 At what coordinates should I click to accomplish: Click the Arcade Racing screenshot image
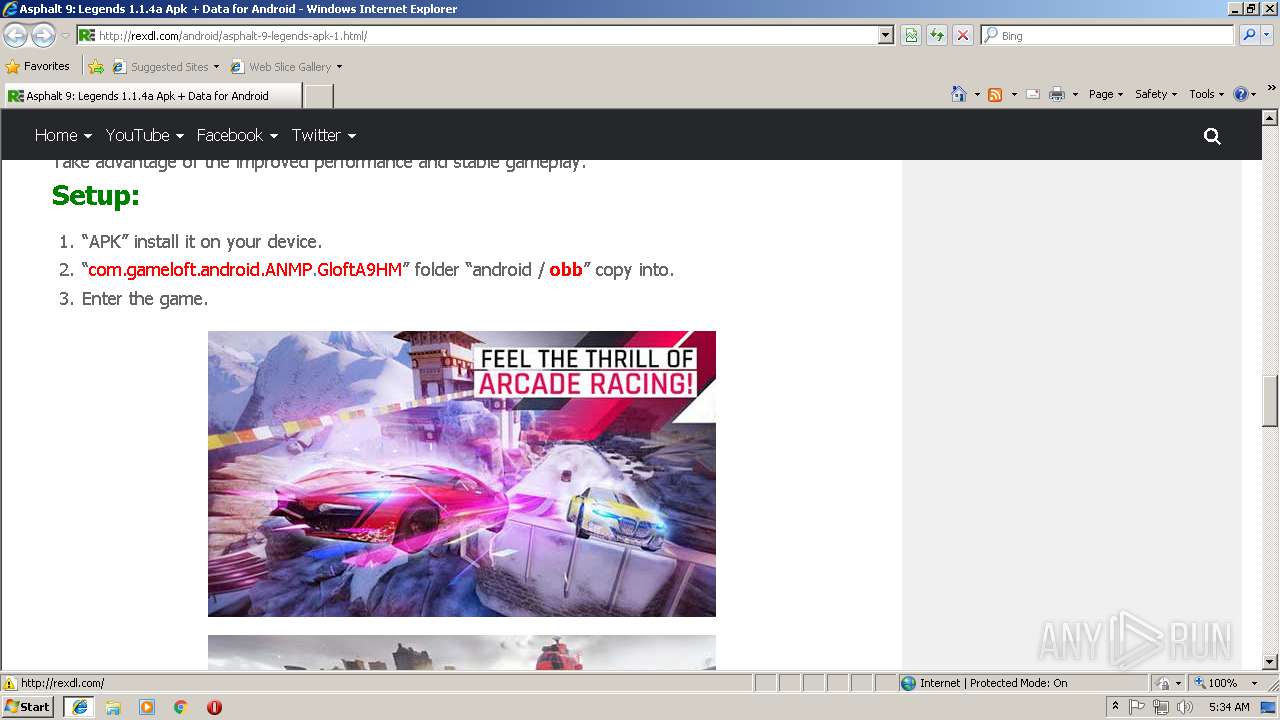click(x=462, y=474)
